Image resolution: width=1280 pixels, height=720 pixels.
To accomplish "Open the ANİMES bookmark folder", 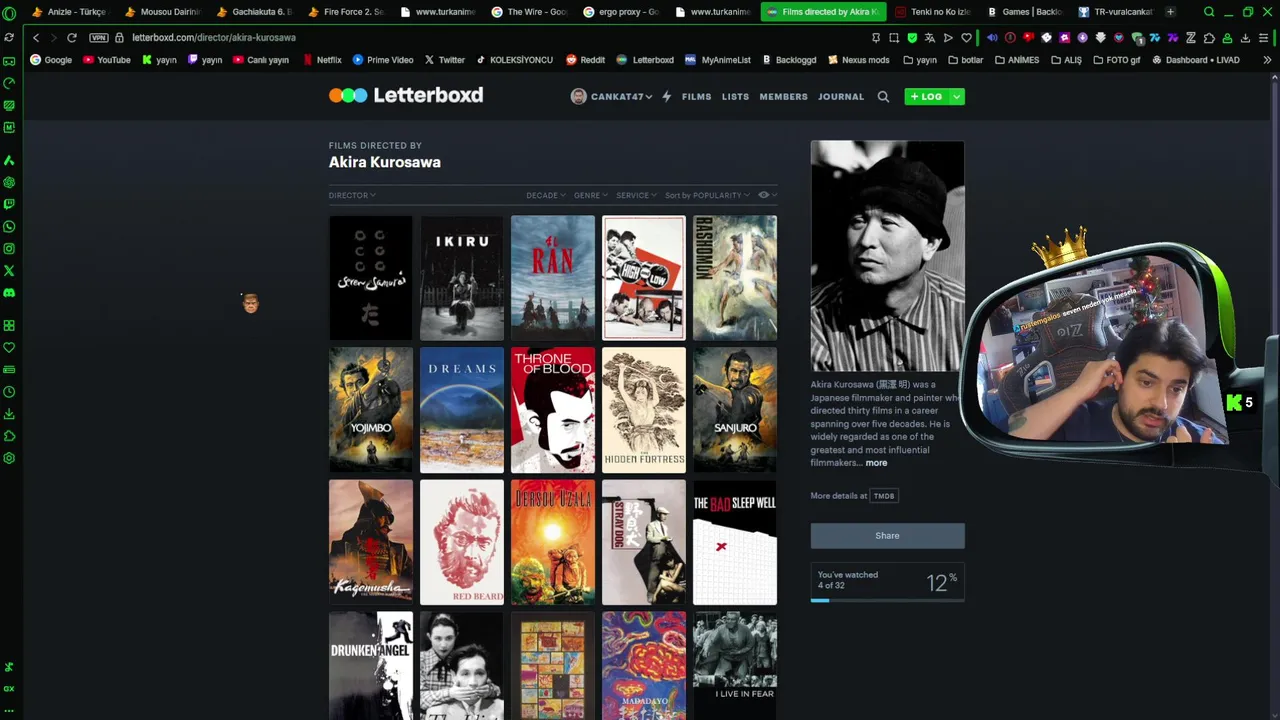I will [x=1017, y=60].
